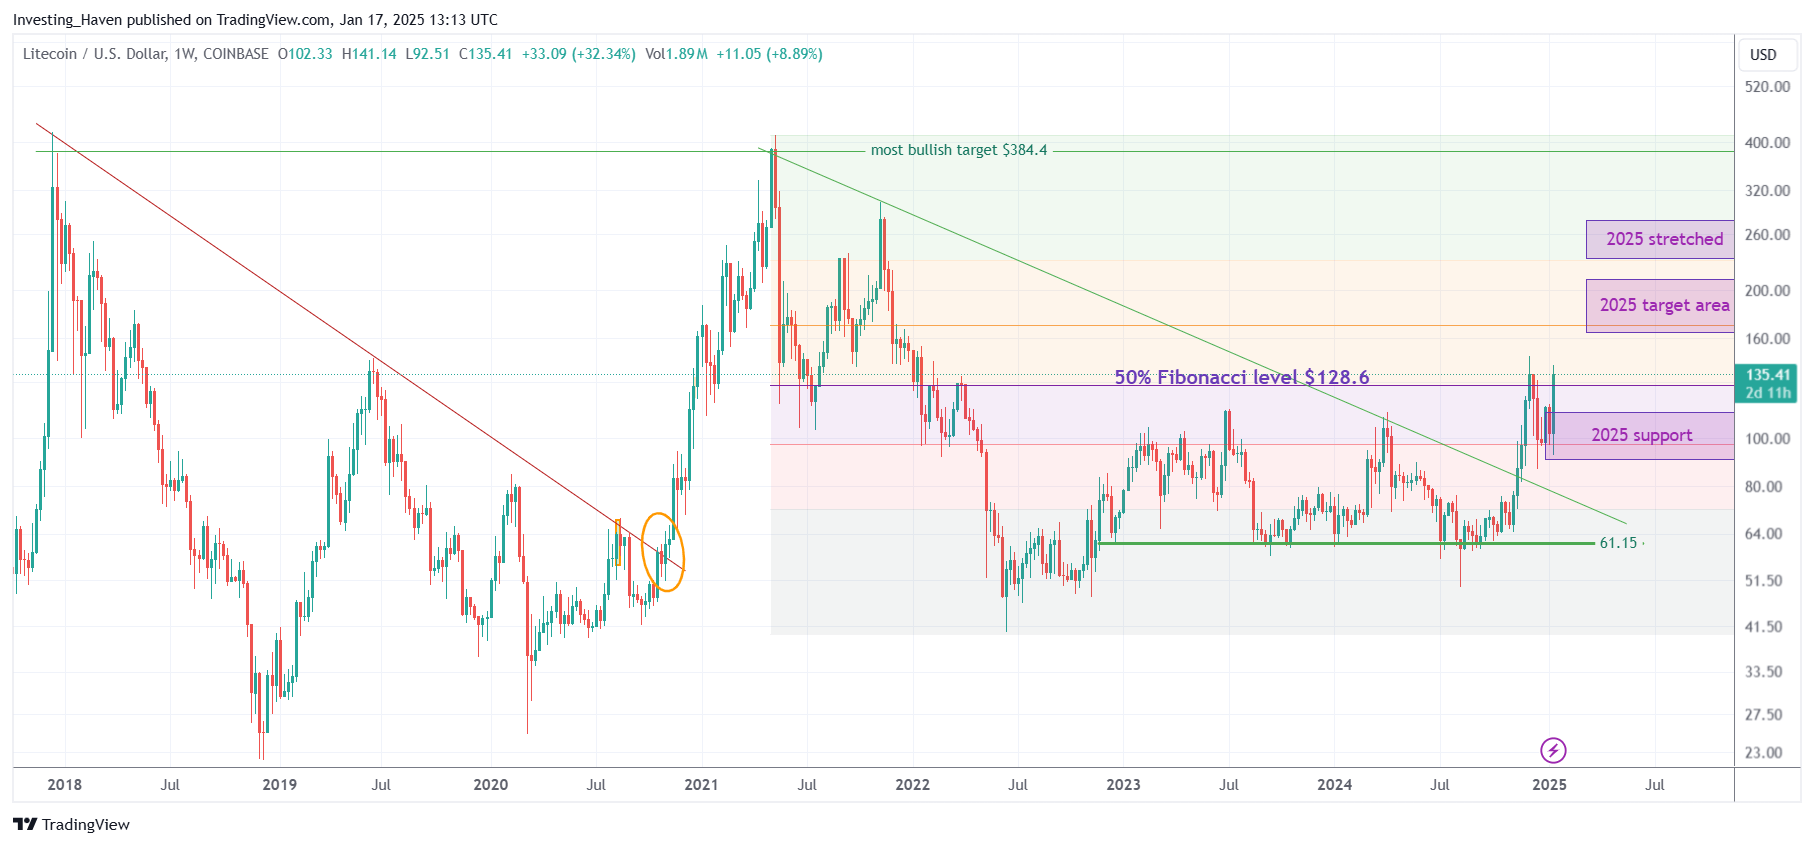Click the '50% Fibonacci level $128.6' text
The image size is (1814, 846).
coord(1242,377)
